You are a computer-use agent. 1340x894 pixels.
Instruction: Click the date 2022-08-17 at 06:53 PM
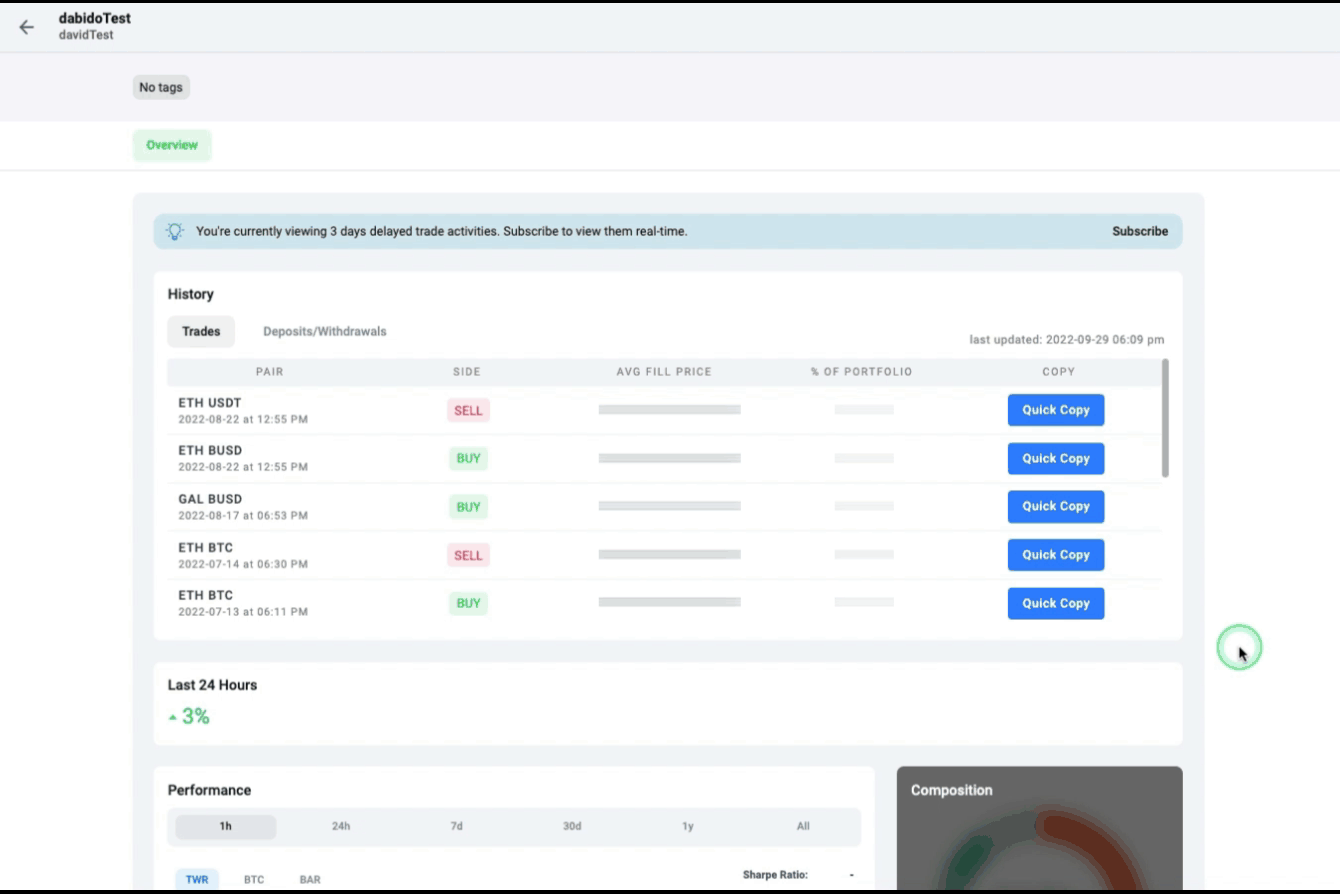243,516
